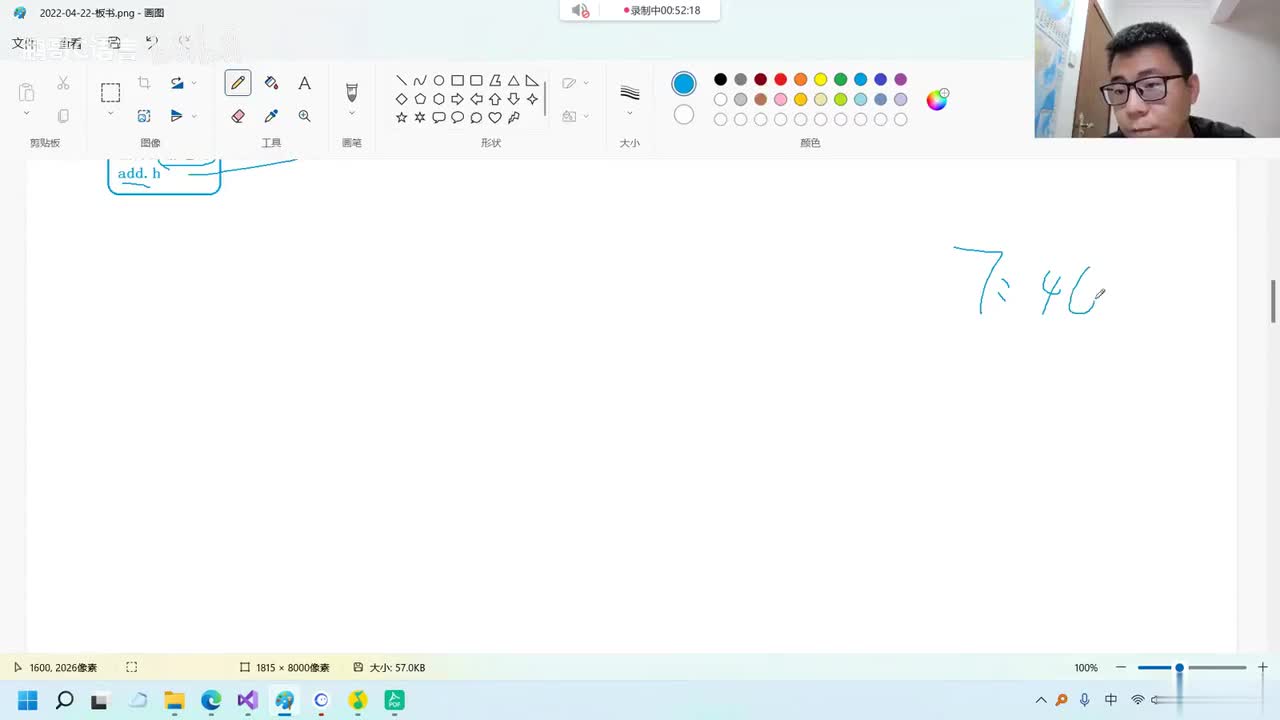This screenshot has width=1280, height=720.
Task: Open the 文件 menu
Action: (x=23, y=43)
